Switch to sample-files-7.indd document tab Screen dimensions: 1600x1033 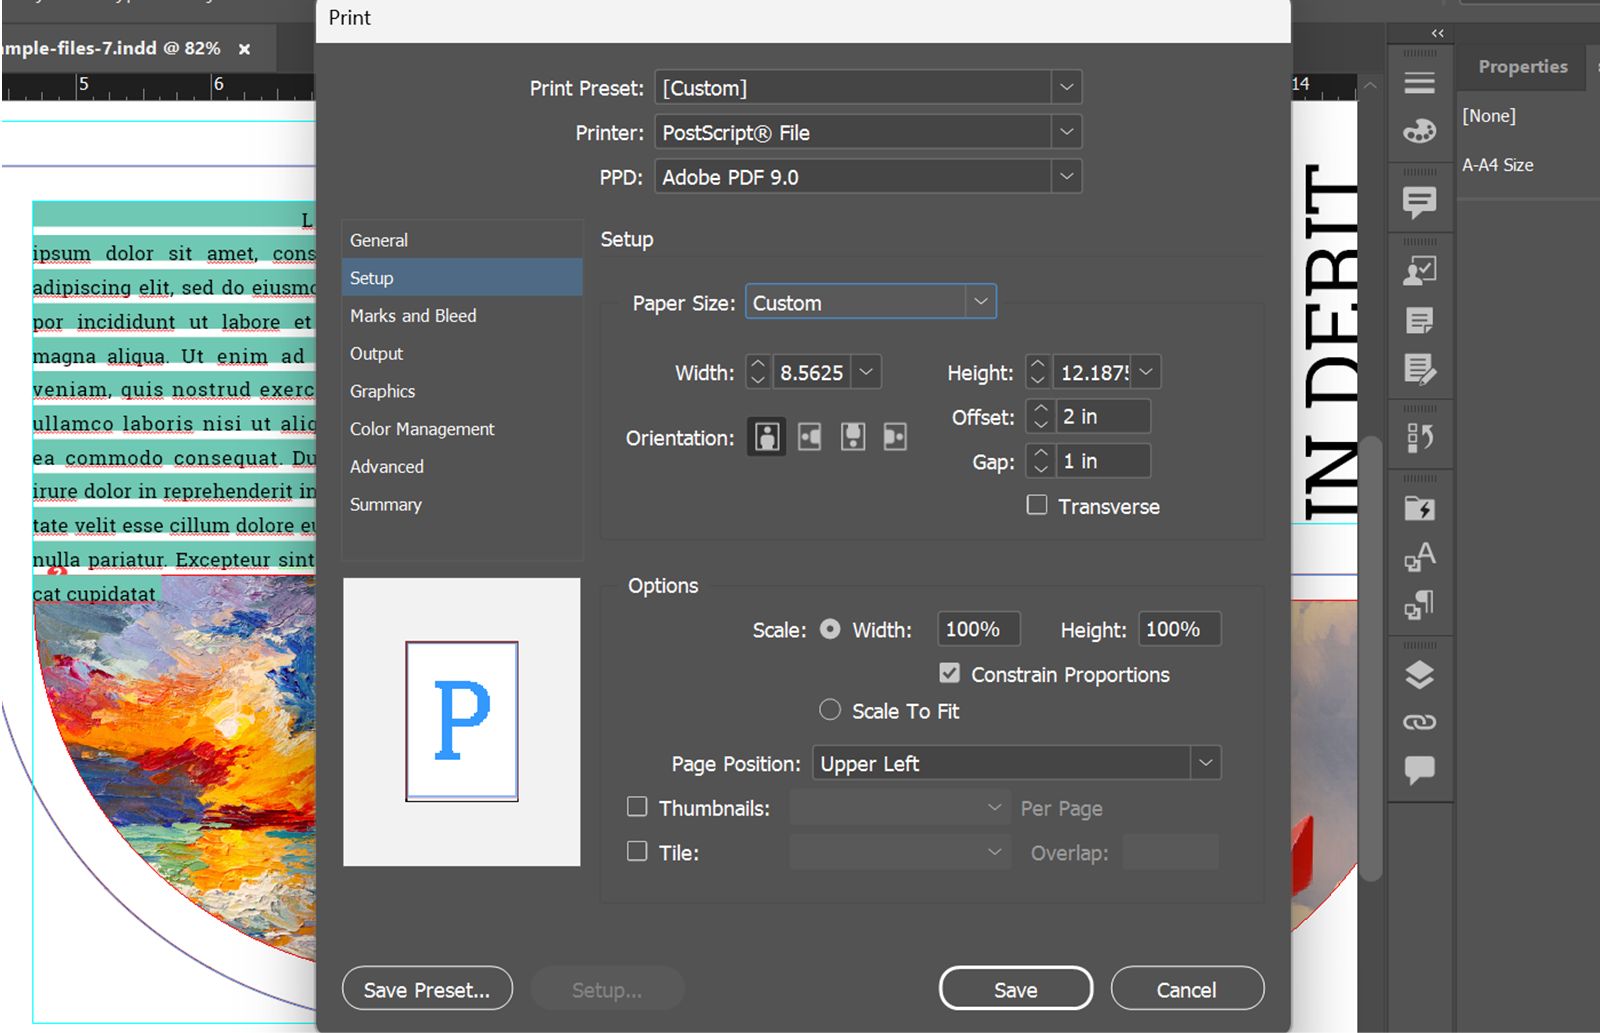pyautogui.click(x=110, y=48)
